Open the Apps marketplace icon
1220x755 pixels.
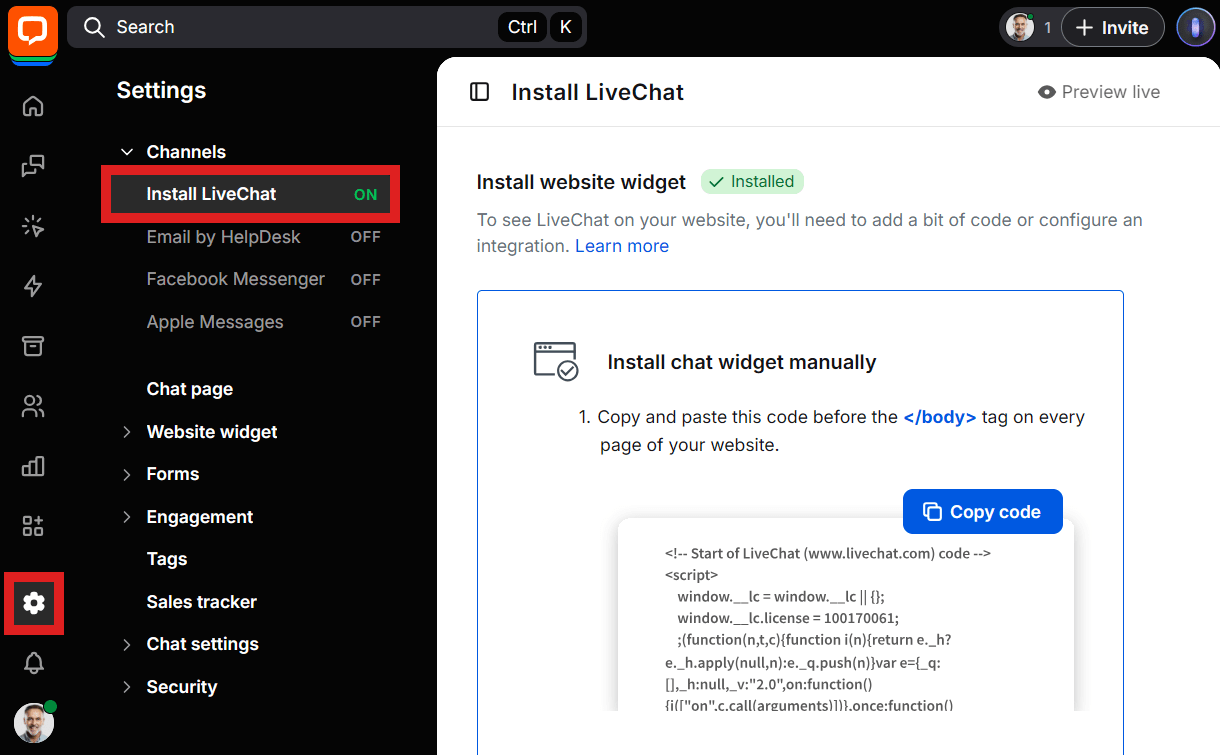33,526
